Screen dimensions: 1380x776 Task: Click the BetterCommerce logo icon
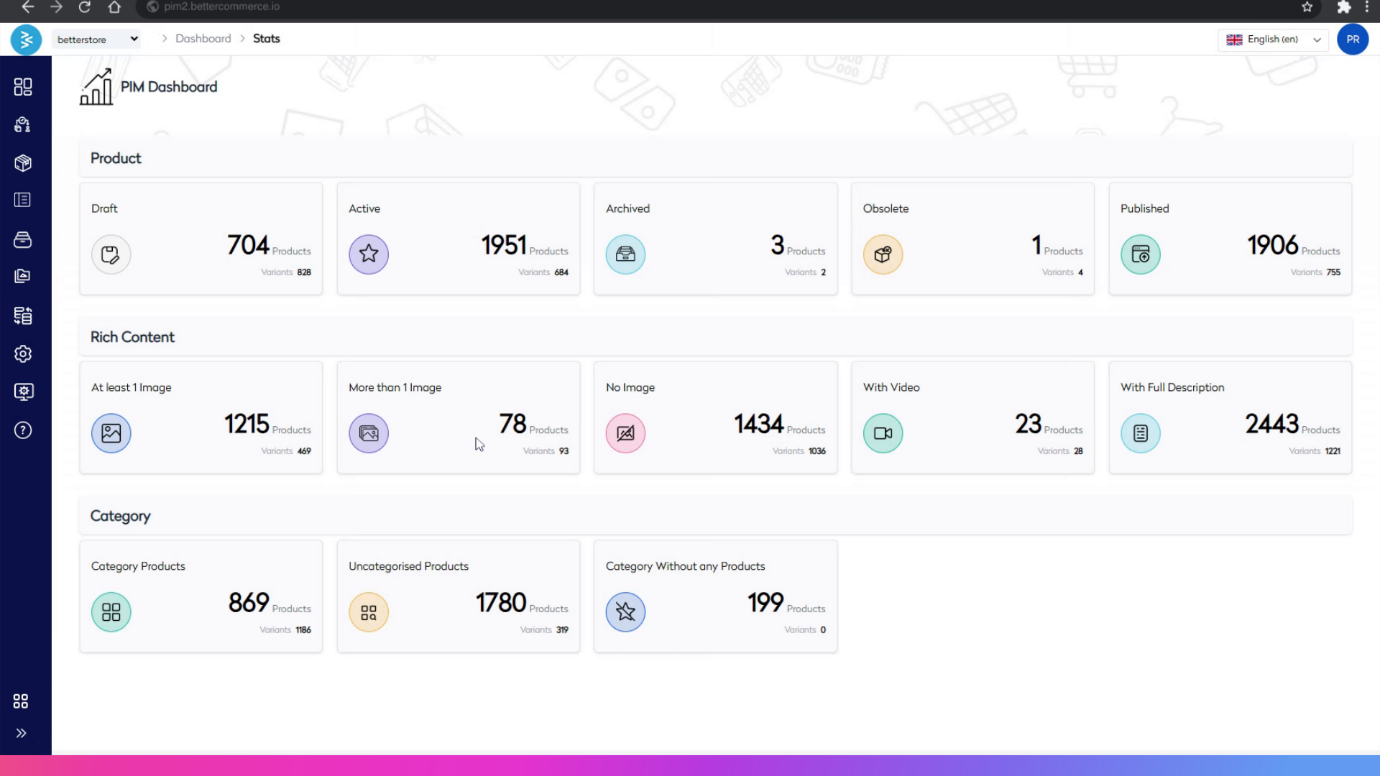pos(25,40)
